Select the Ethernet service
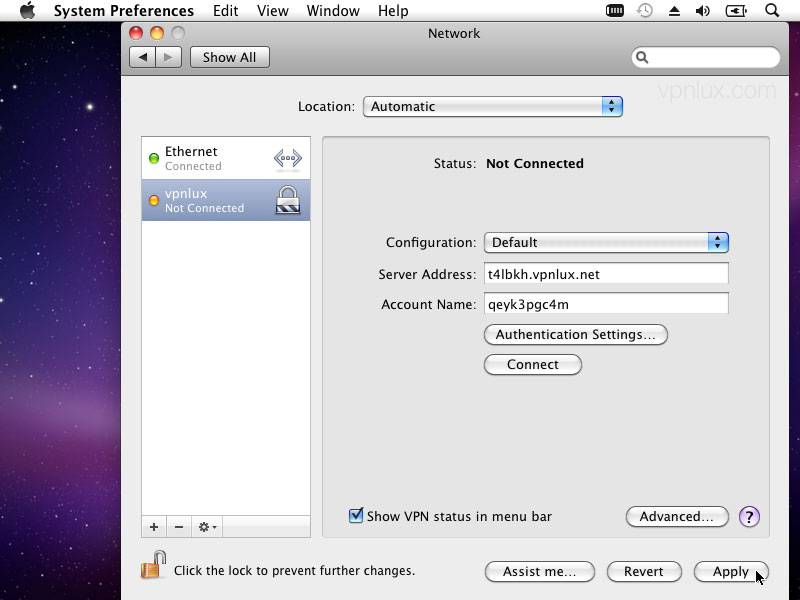This screenshot has height=600, width=800. click(x=226, y=158)
